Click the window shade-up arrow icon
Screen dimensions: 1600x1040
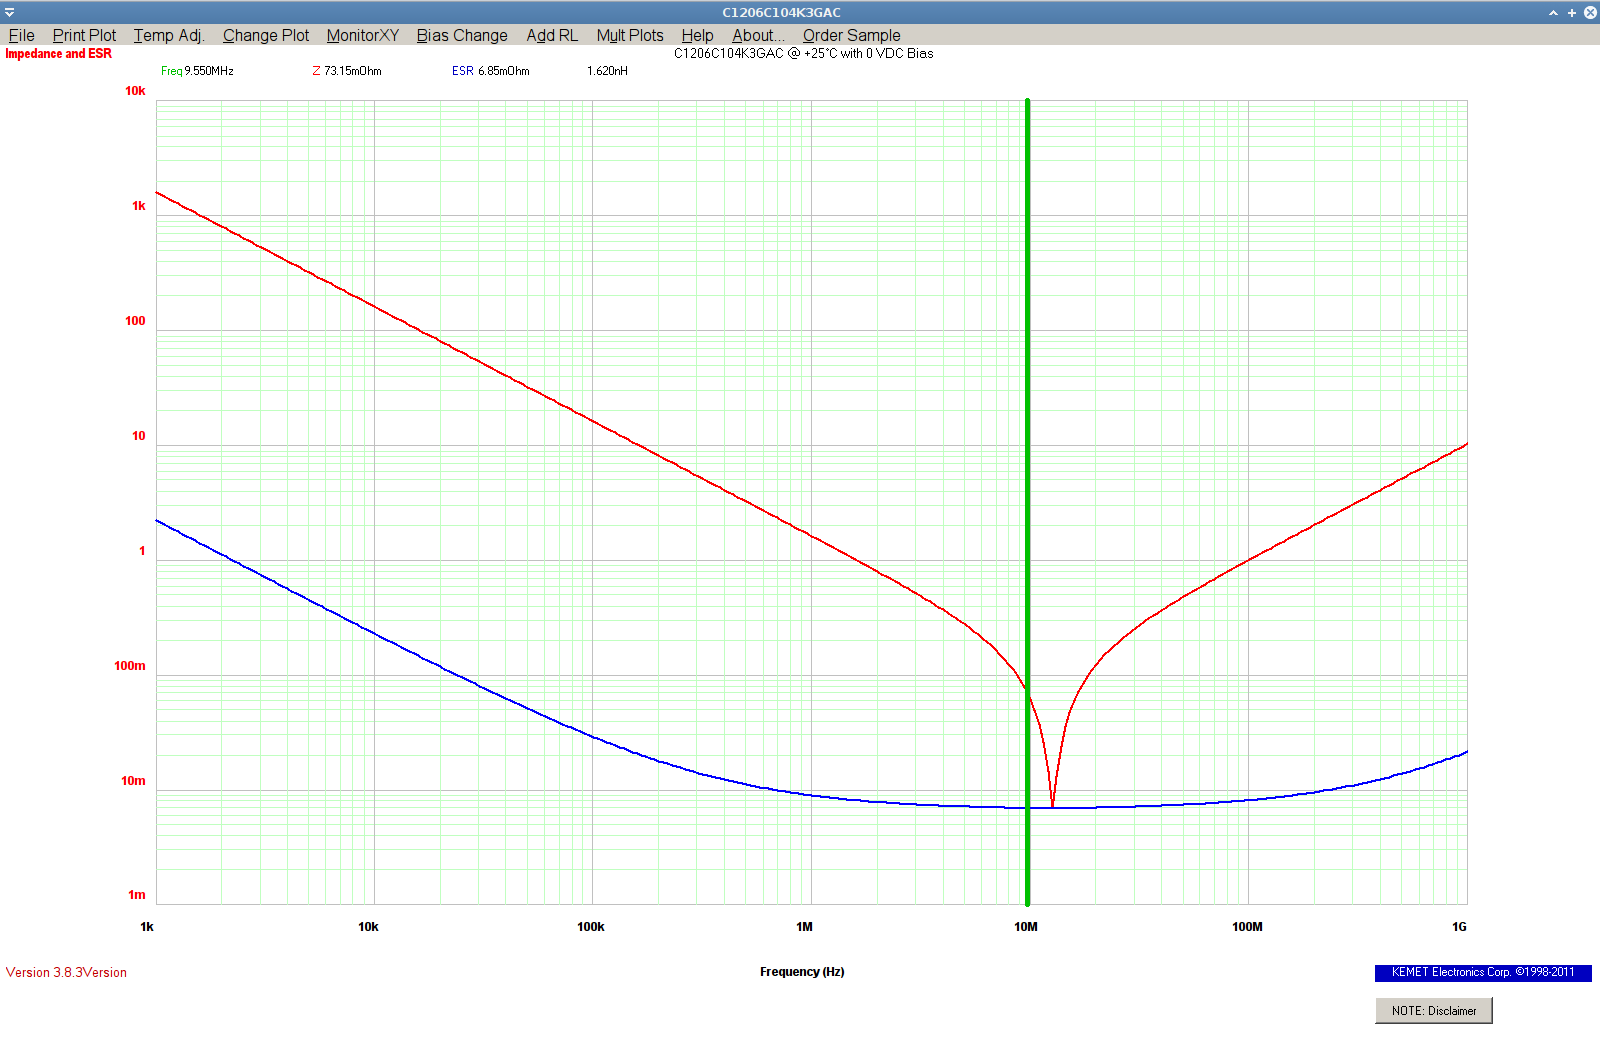1553,13
